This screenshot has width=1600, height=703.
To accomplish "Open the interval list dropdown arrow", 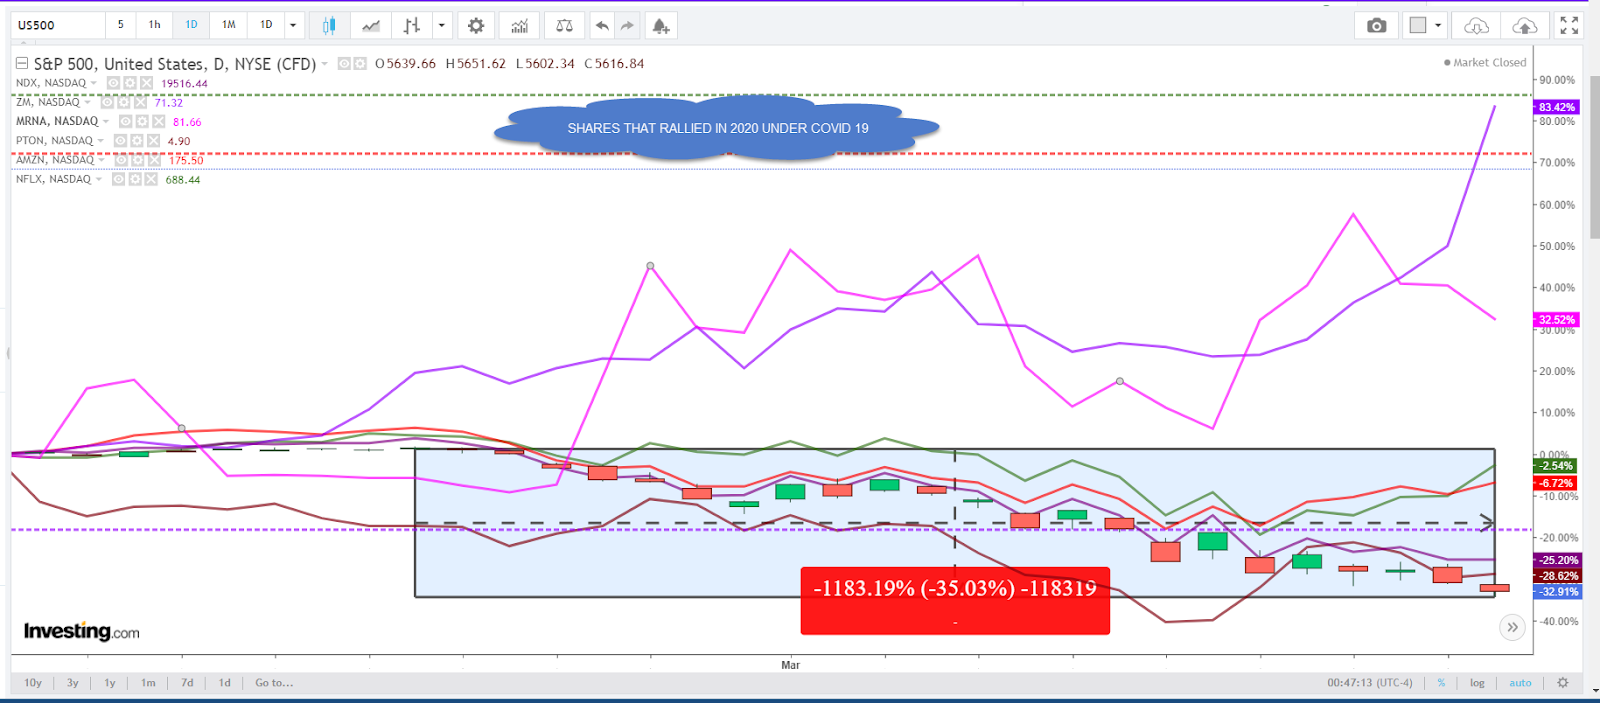I will [293, 25].
